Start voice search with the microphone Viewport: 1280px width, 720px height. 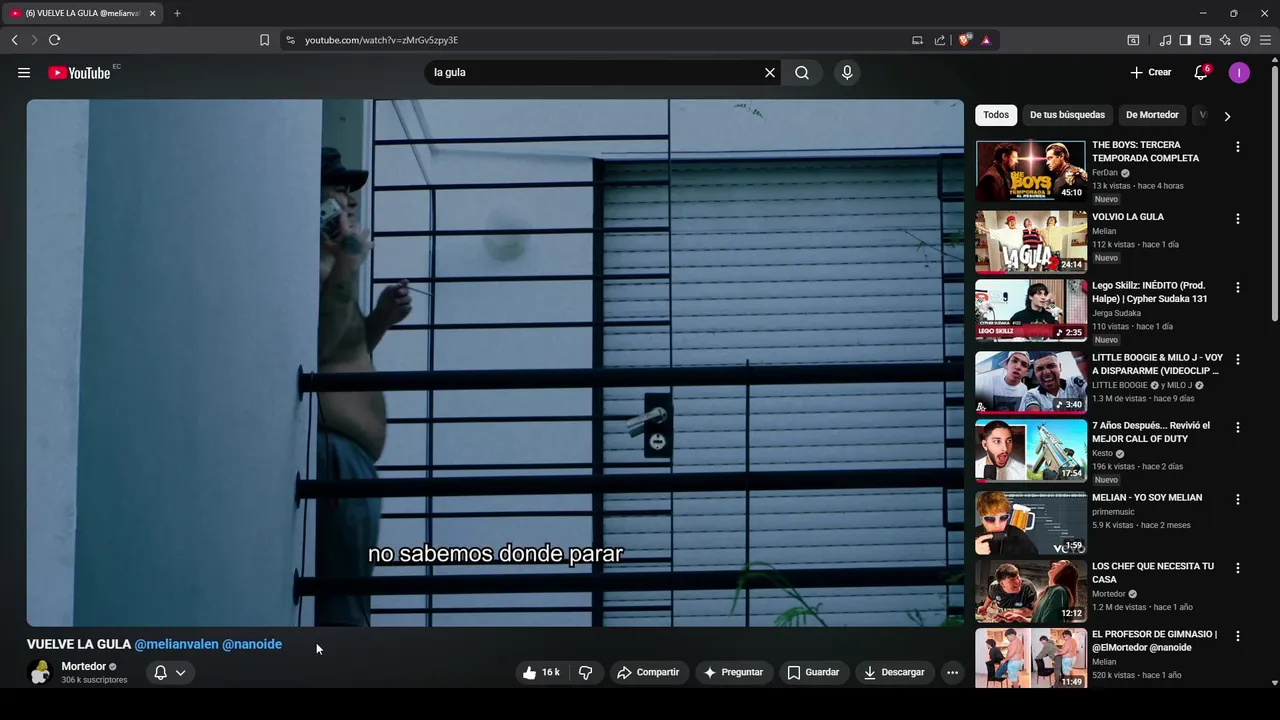point(847,72)
